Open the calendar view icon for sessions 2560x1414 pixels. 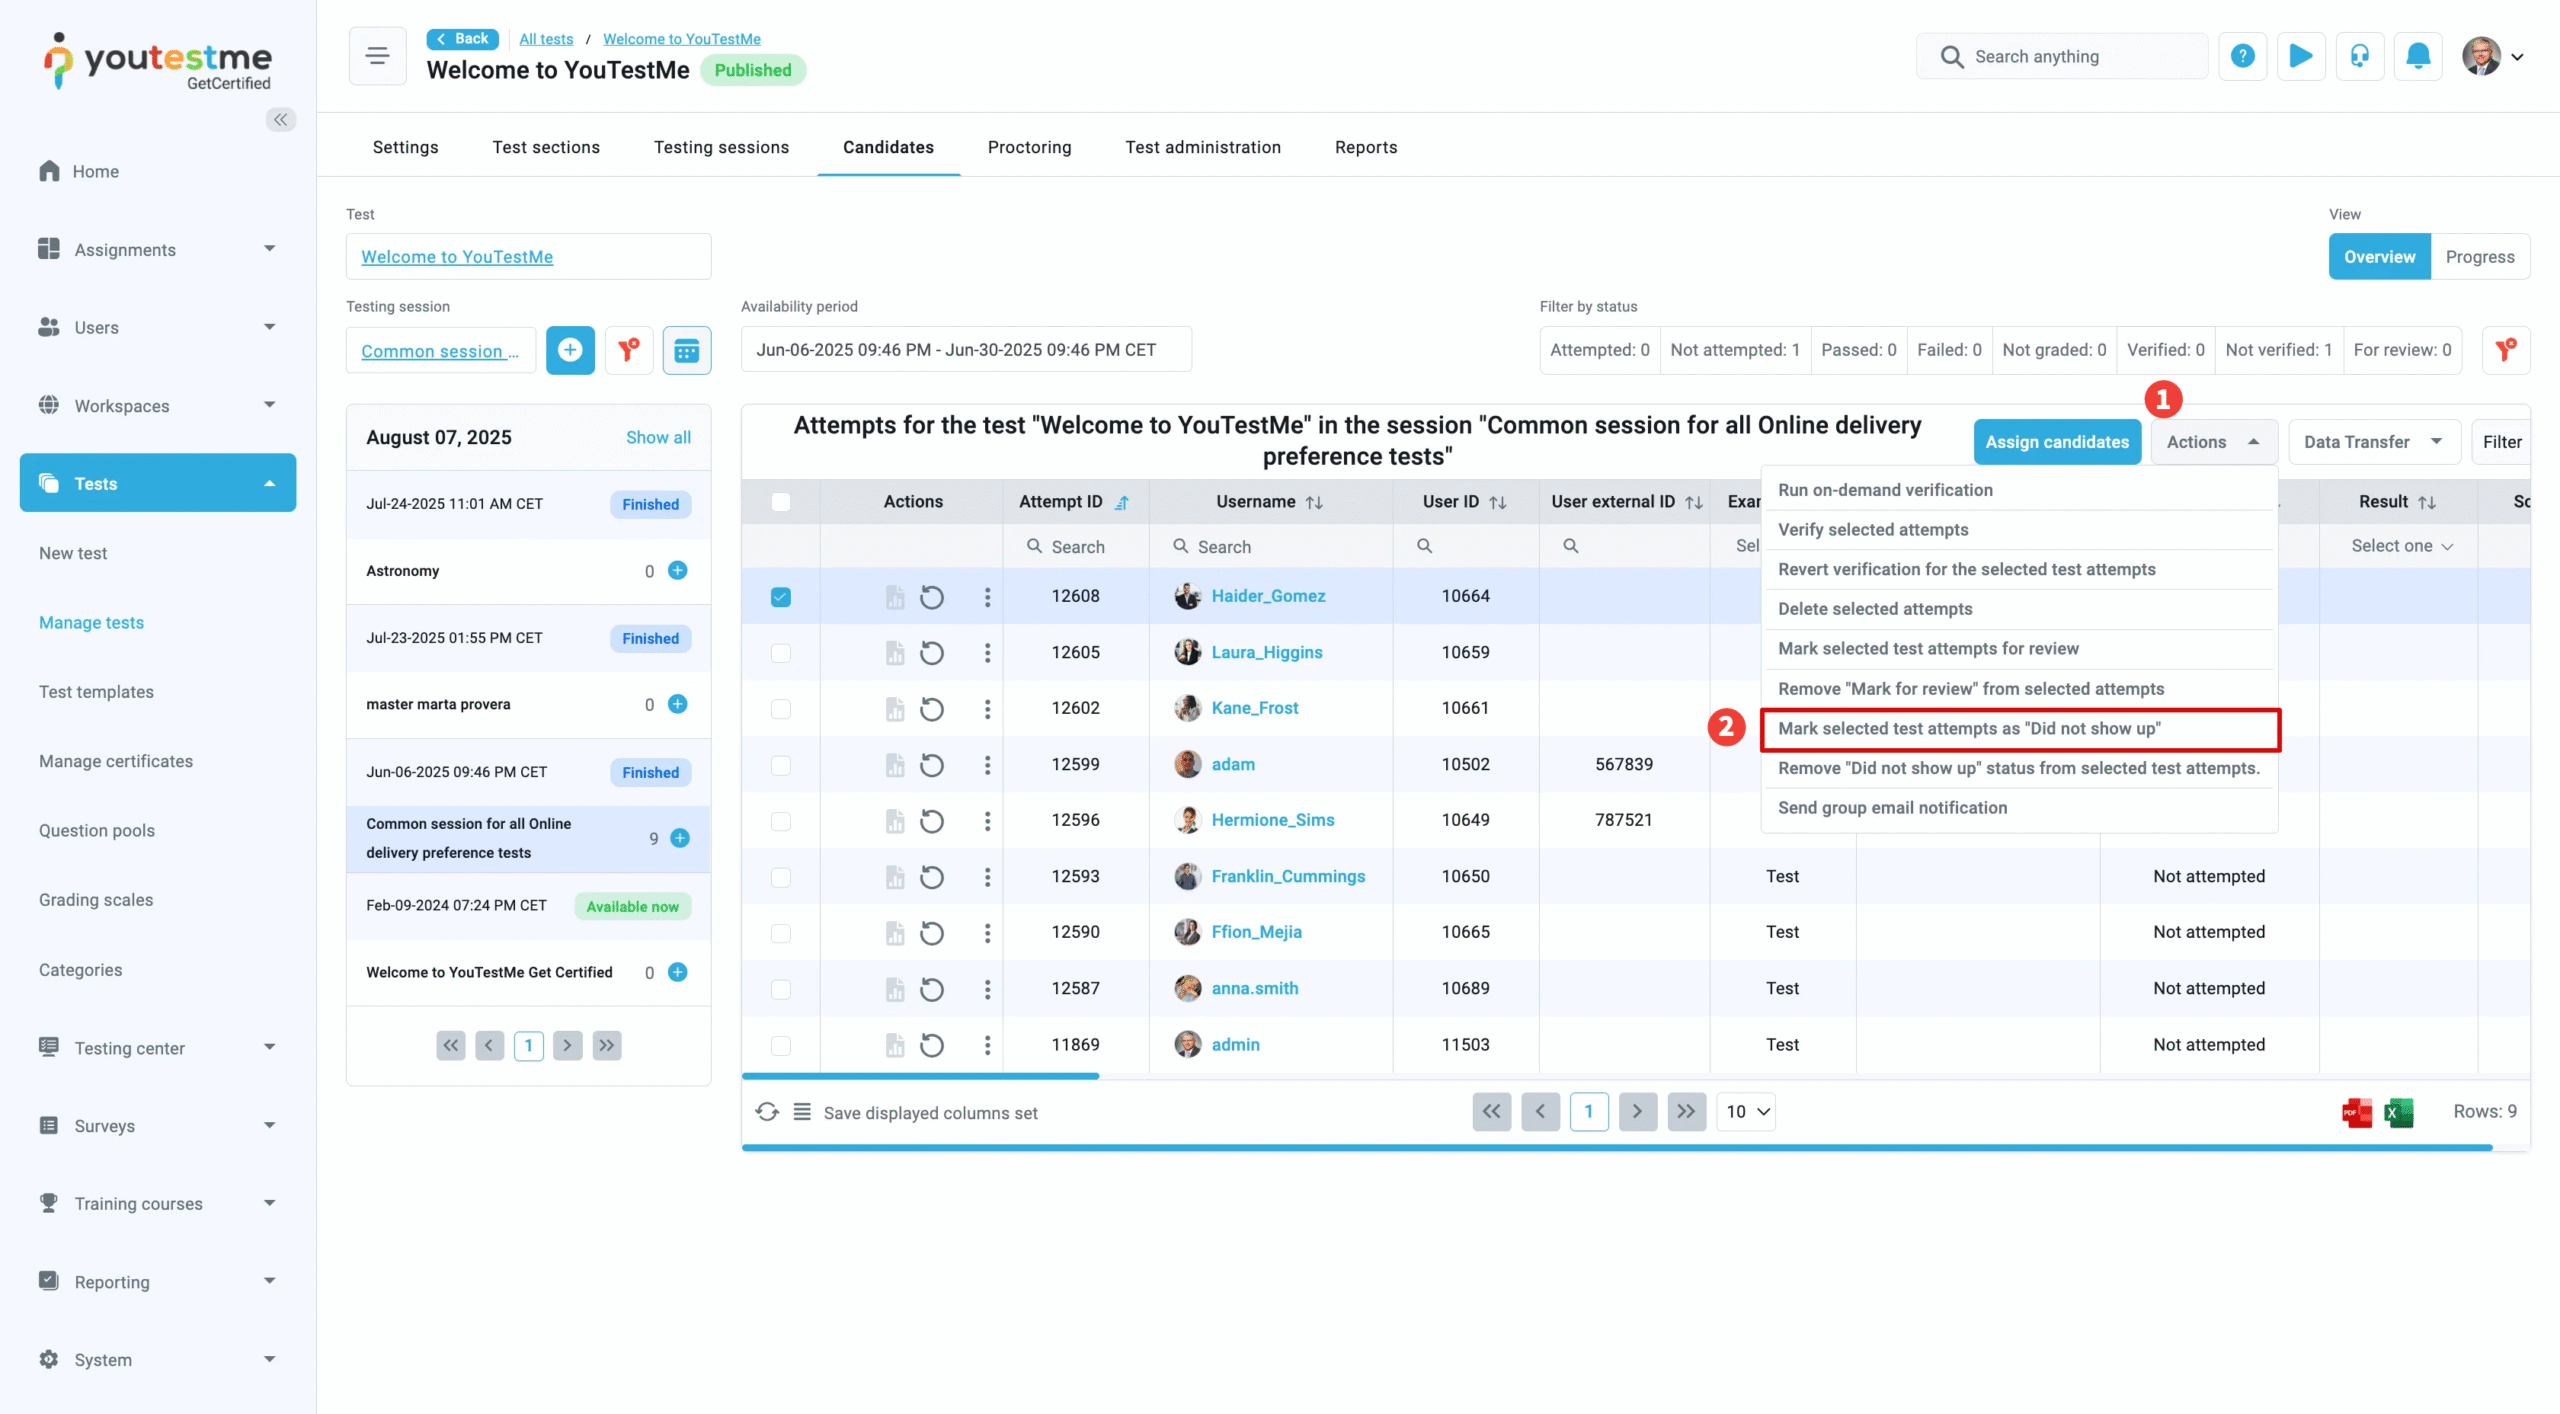coord(687,350)
